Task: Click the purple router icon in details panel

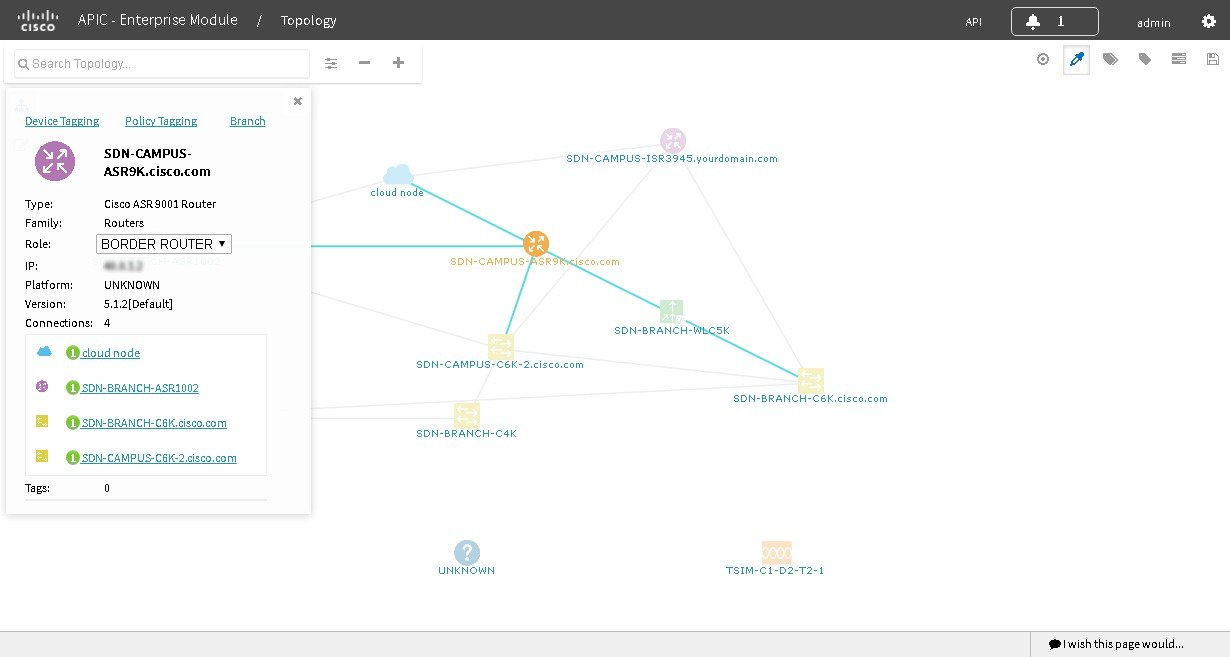Action: [55, 161]
